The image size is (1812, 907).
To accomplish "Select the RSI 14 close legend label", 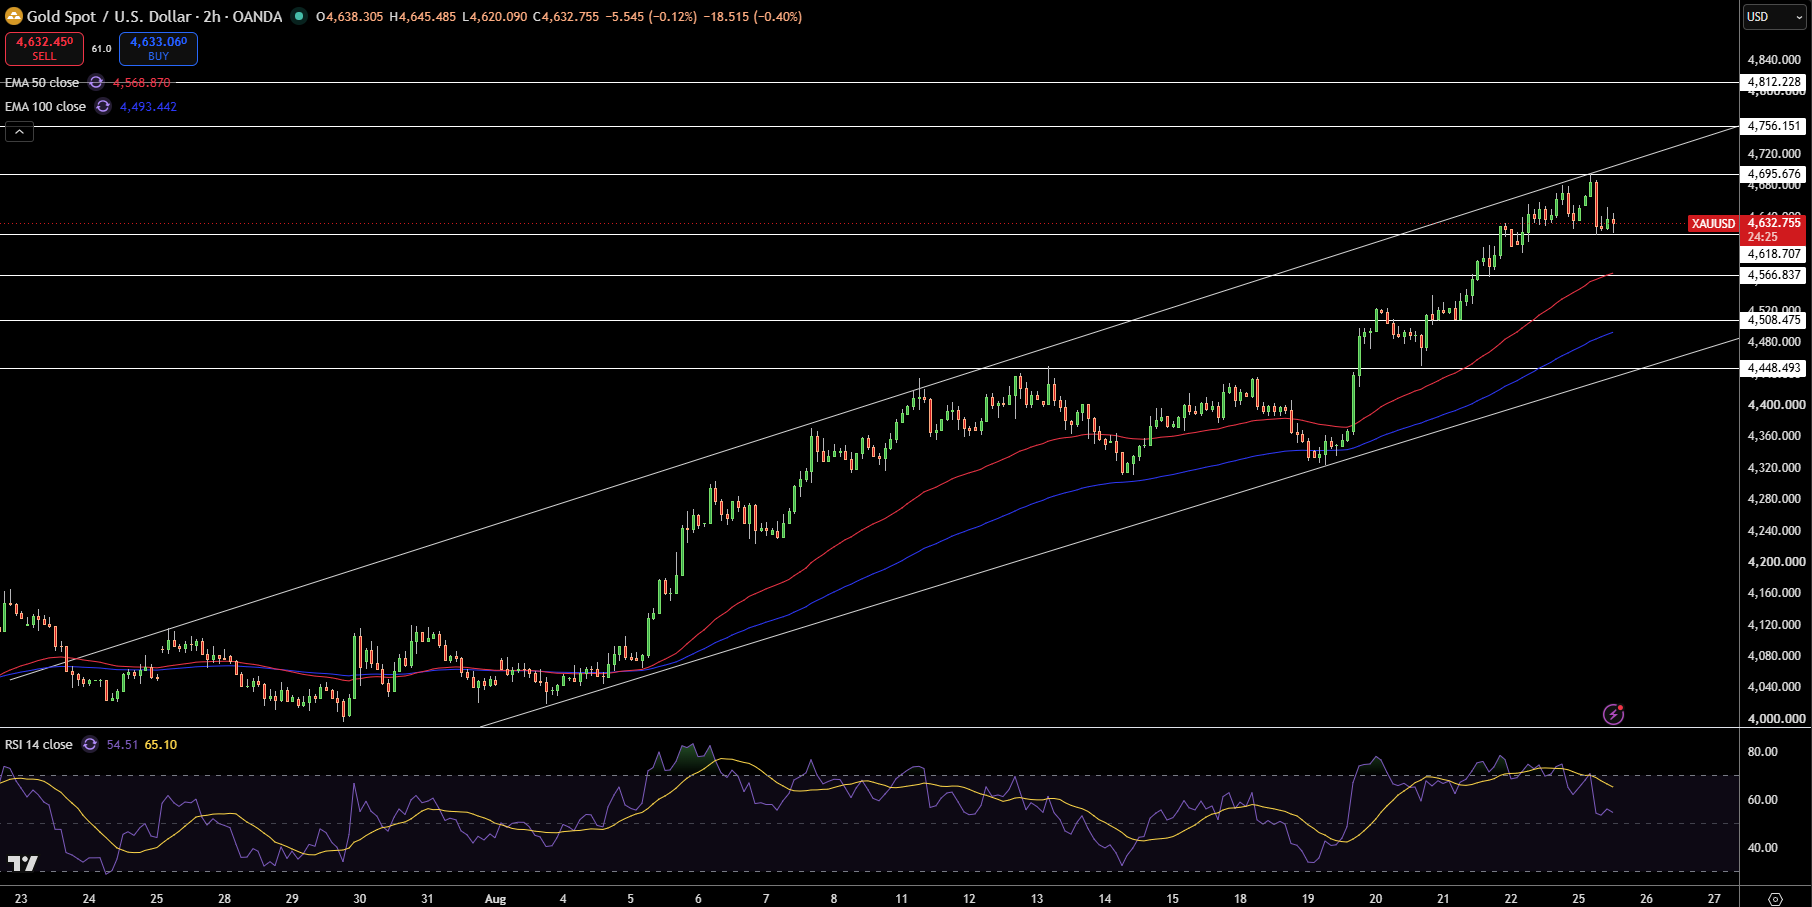I will 39,745.
